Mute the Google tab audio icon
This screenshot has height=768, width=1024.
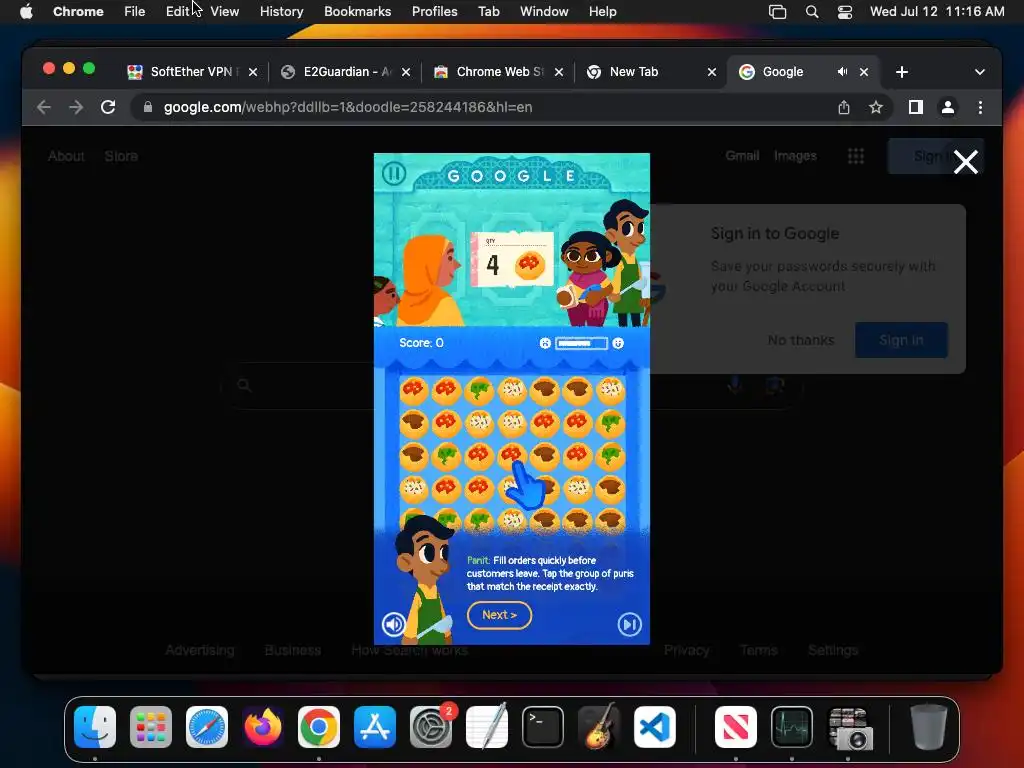point(842,72)
